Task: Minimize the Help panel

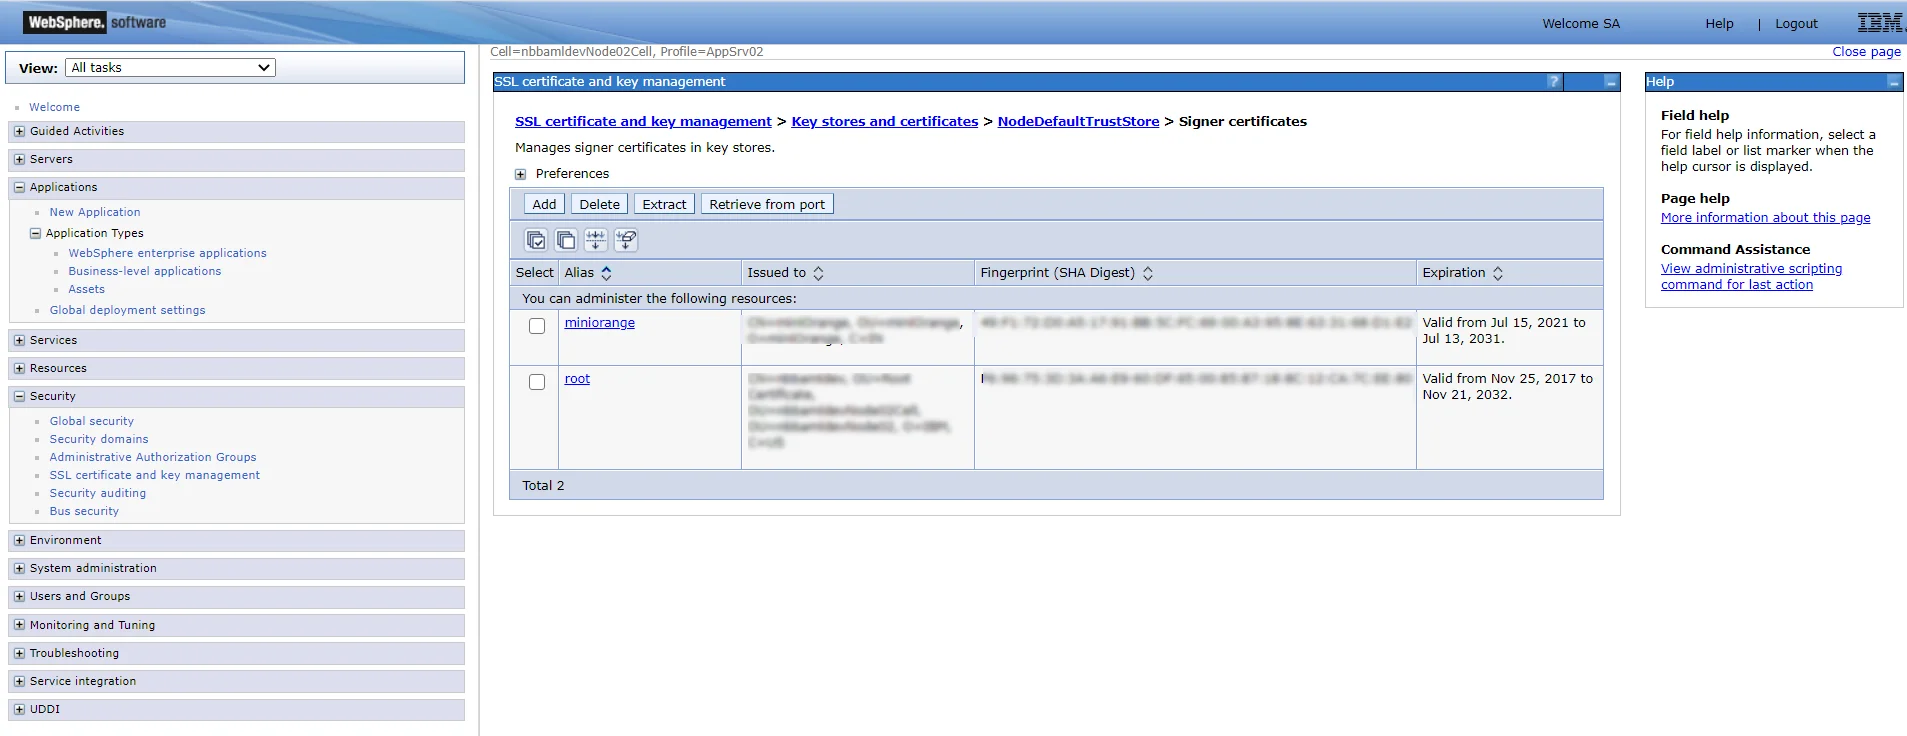Action: (x=1893, y=82)
